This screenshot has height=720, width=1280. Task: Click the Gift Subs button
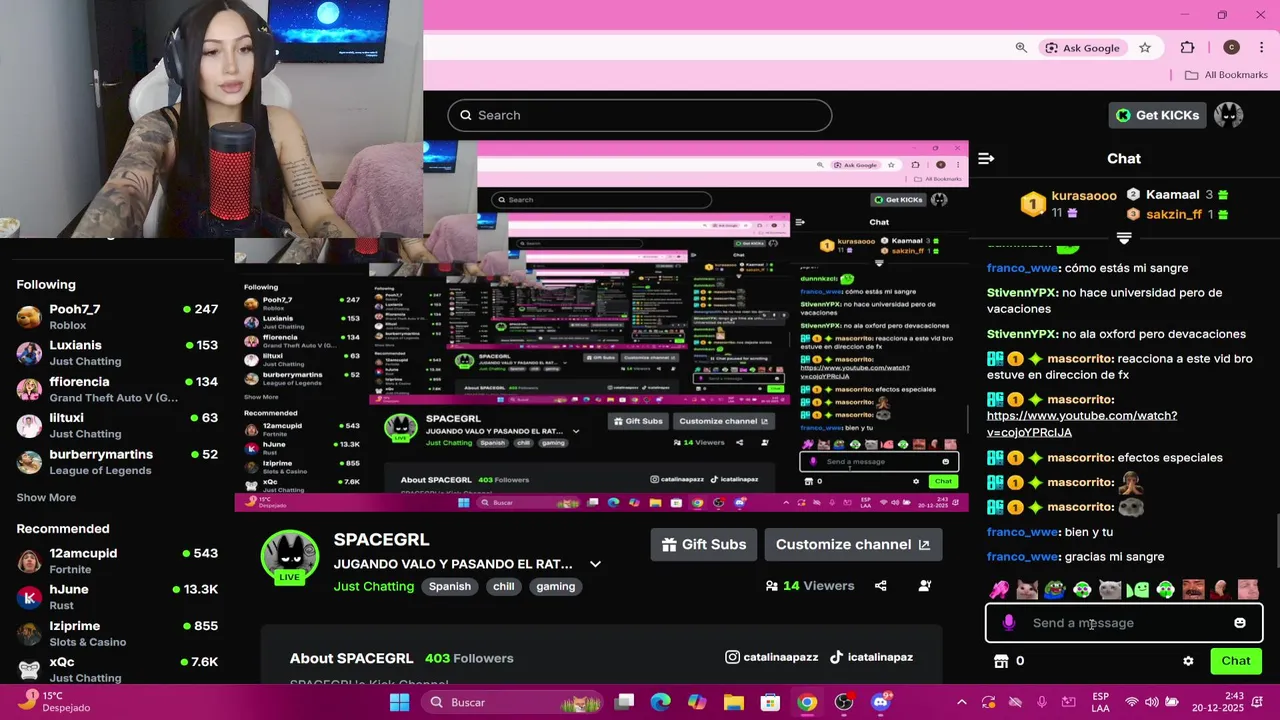(x=704, y=545)
